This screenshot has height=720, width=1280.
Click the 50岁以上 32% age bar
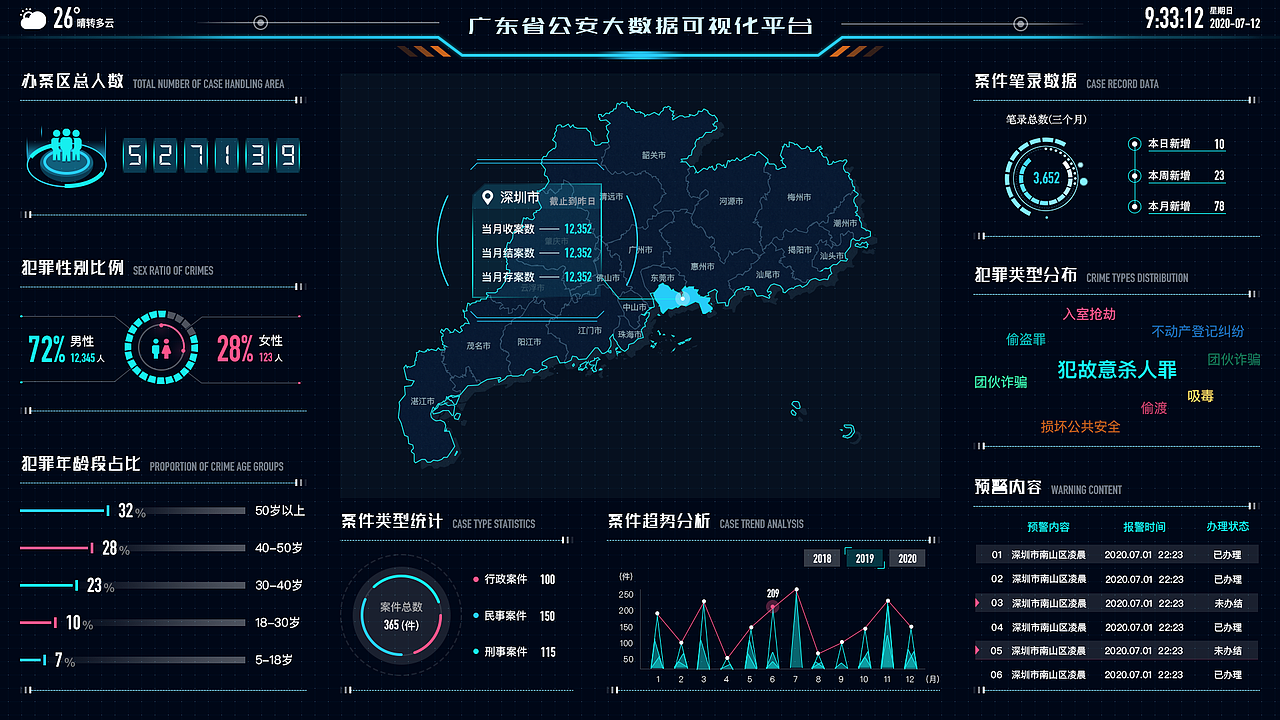pos(133,511)
